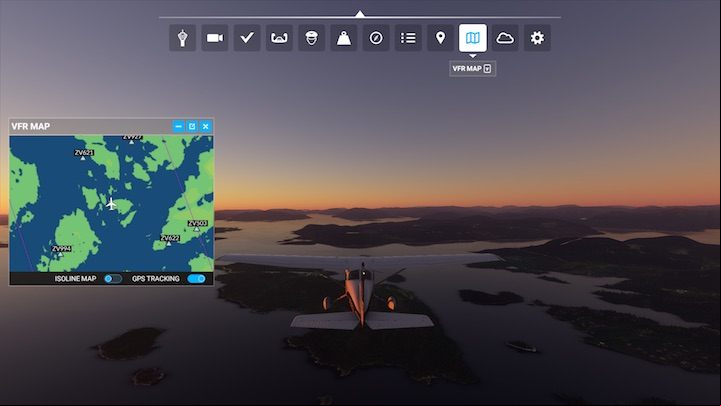The height and width of the screenshot is (406, 721).
Task: Toggle the VFR Map toolbar icon
Action: point(473,38)
